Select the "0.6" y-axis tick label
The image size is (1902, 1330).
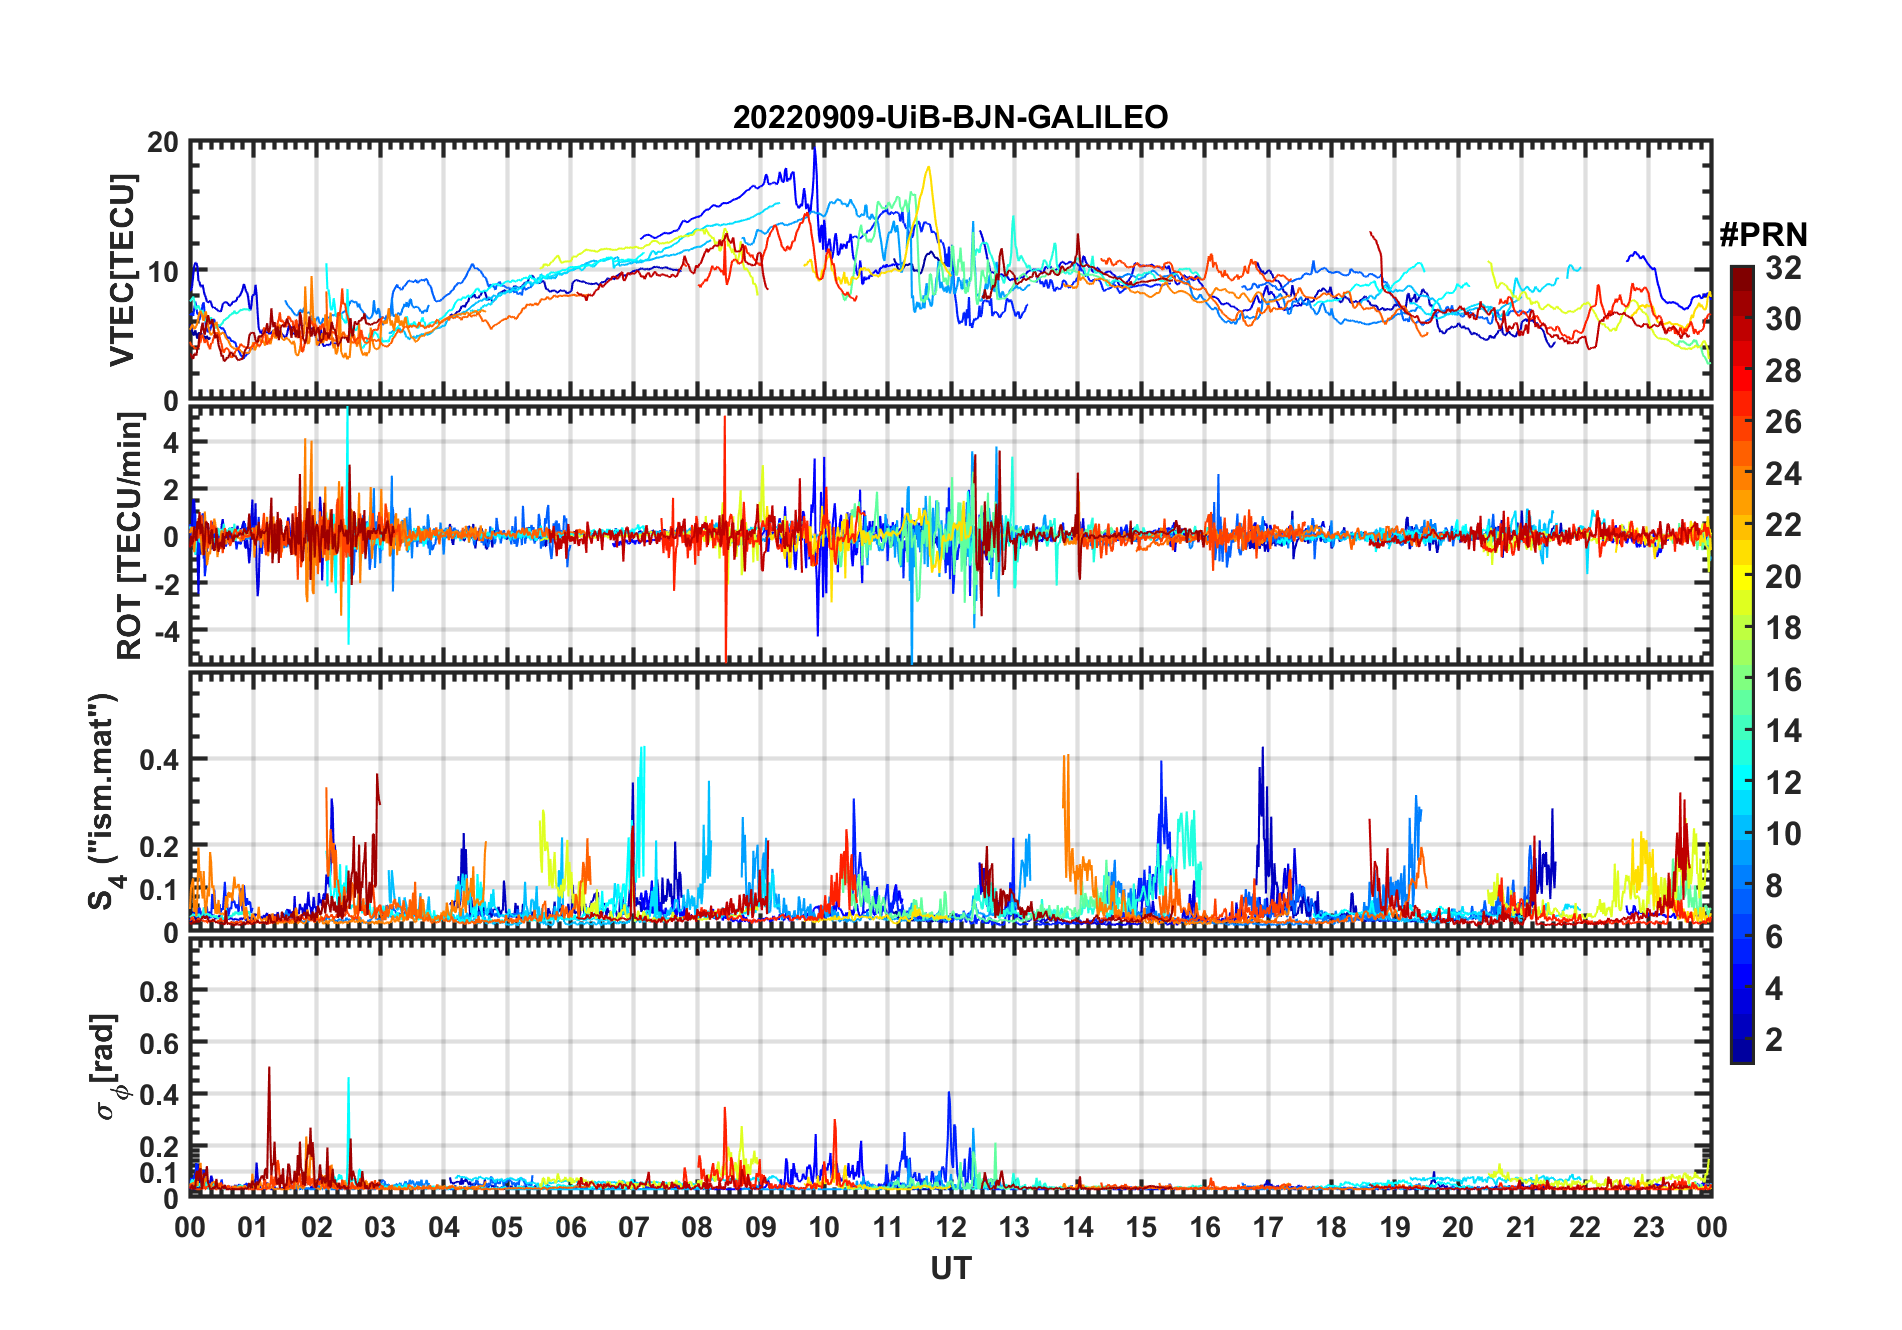(159, 1043)
